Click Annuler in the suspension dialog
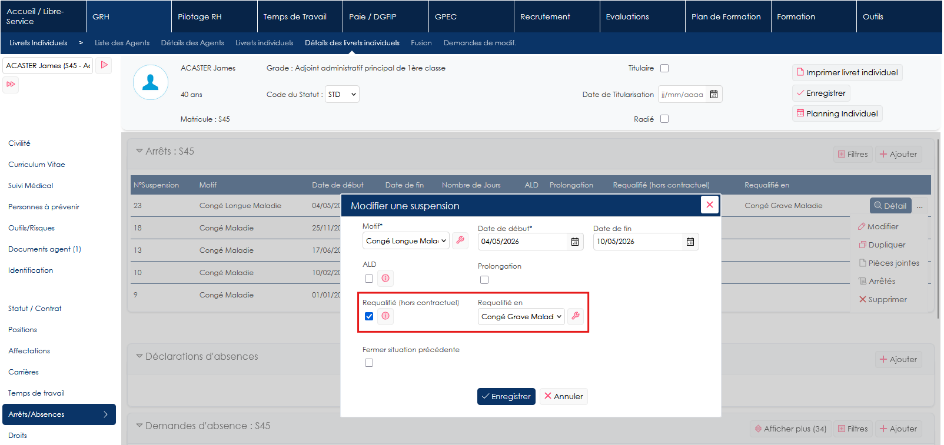 pyautogui.click(x=564, y=396)
